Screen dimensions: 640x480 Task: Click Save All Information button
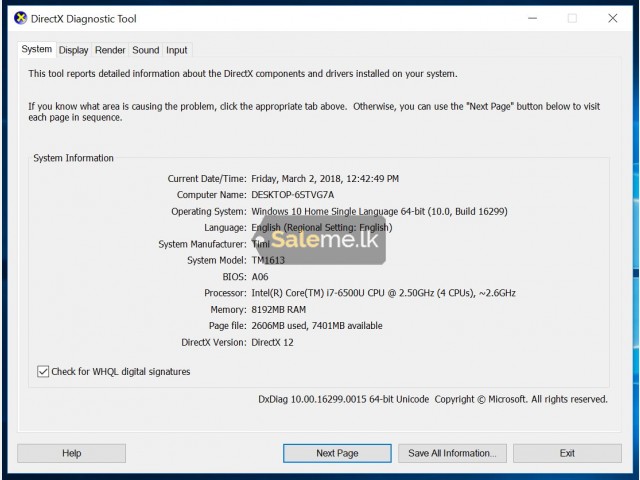452,453
